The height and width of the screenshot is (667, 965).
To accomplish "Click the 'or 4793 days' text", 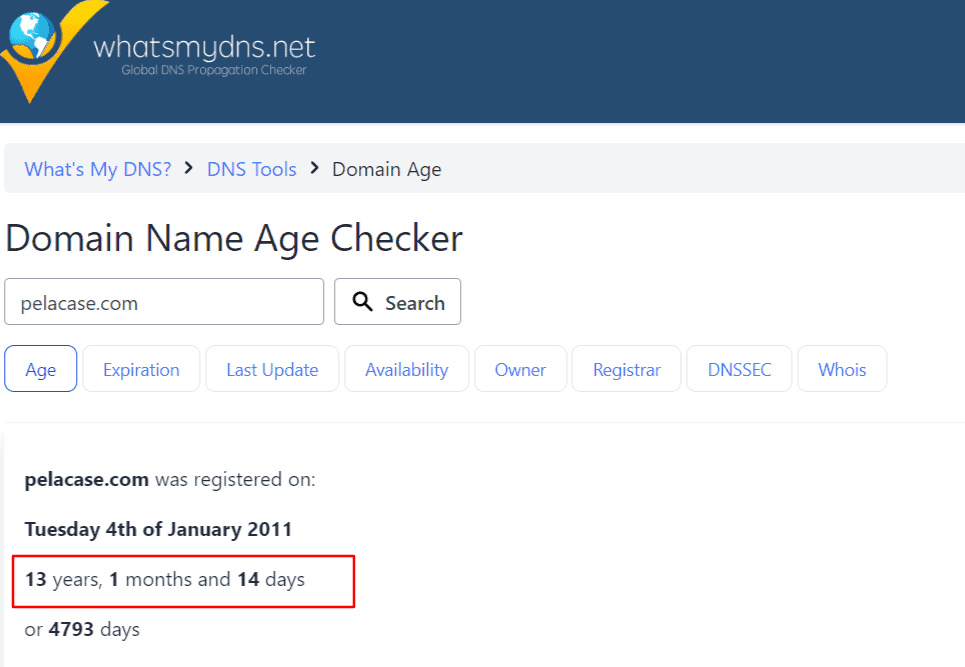I will (x=82, y=629).
